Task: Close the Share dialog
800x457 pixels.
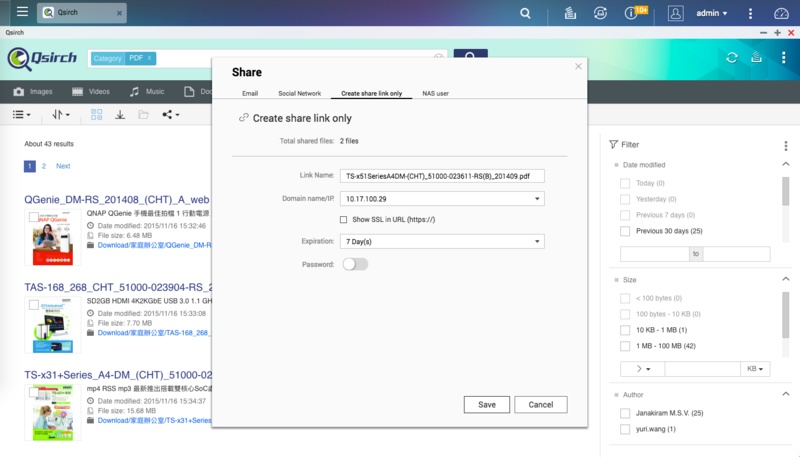Action: [578, 66]
